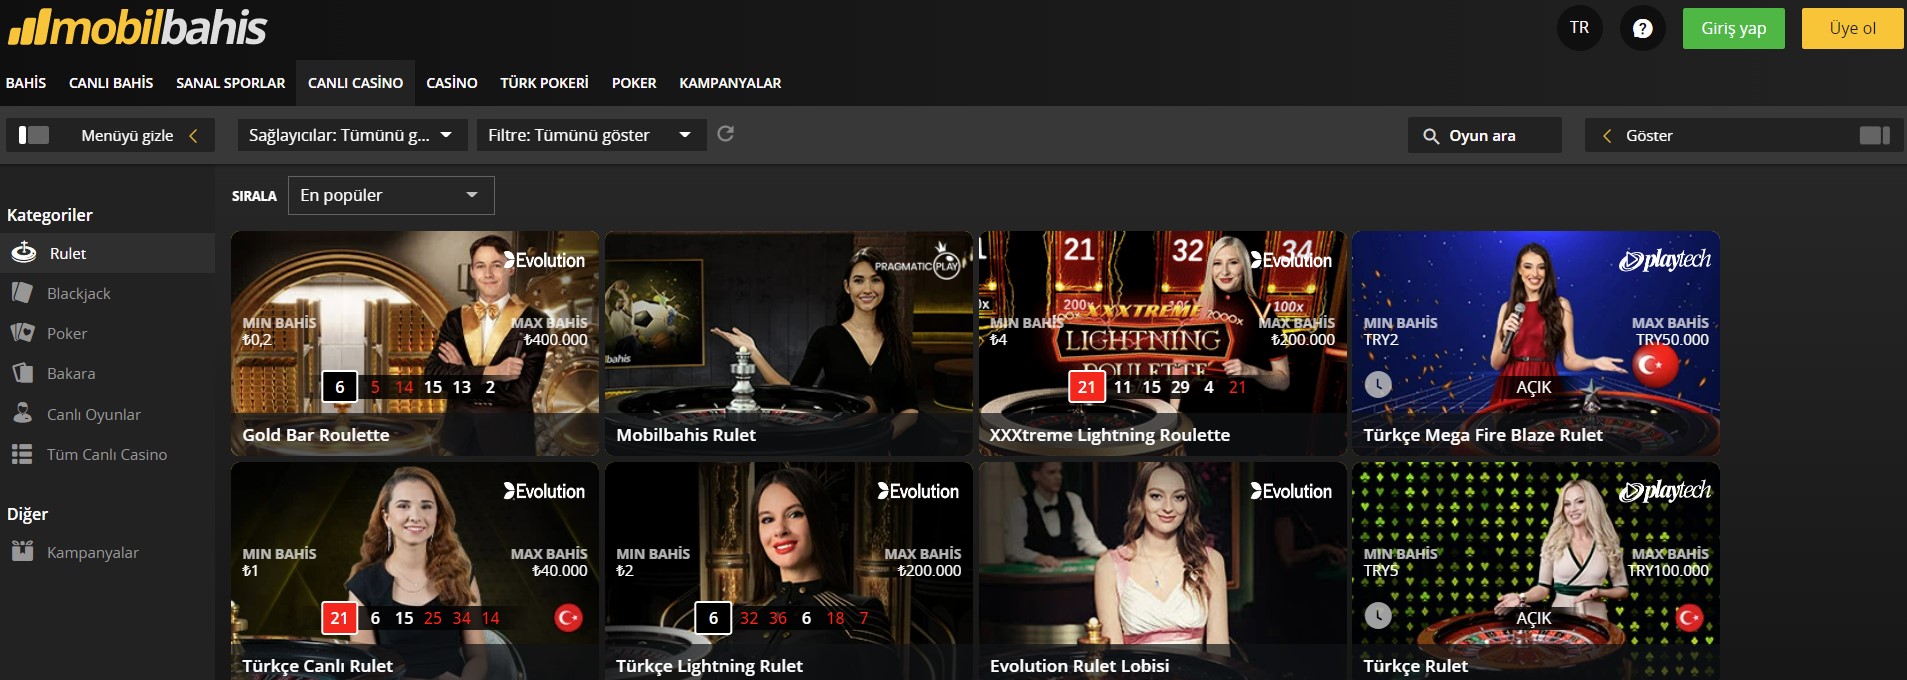Click the Canlı Oyunlar dealer icon

point(22,413)
